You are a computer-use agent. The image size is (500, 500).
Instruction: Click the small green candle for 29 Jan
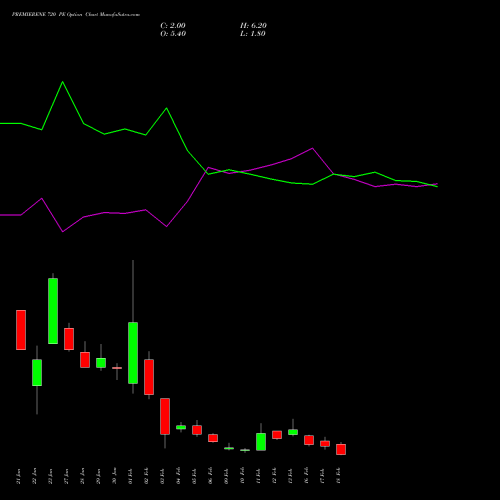pos(101,363)
